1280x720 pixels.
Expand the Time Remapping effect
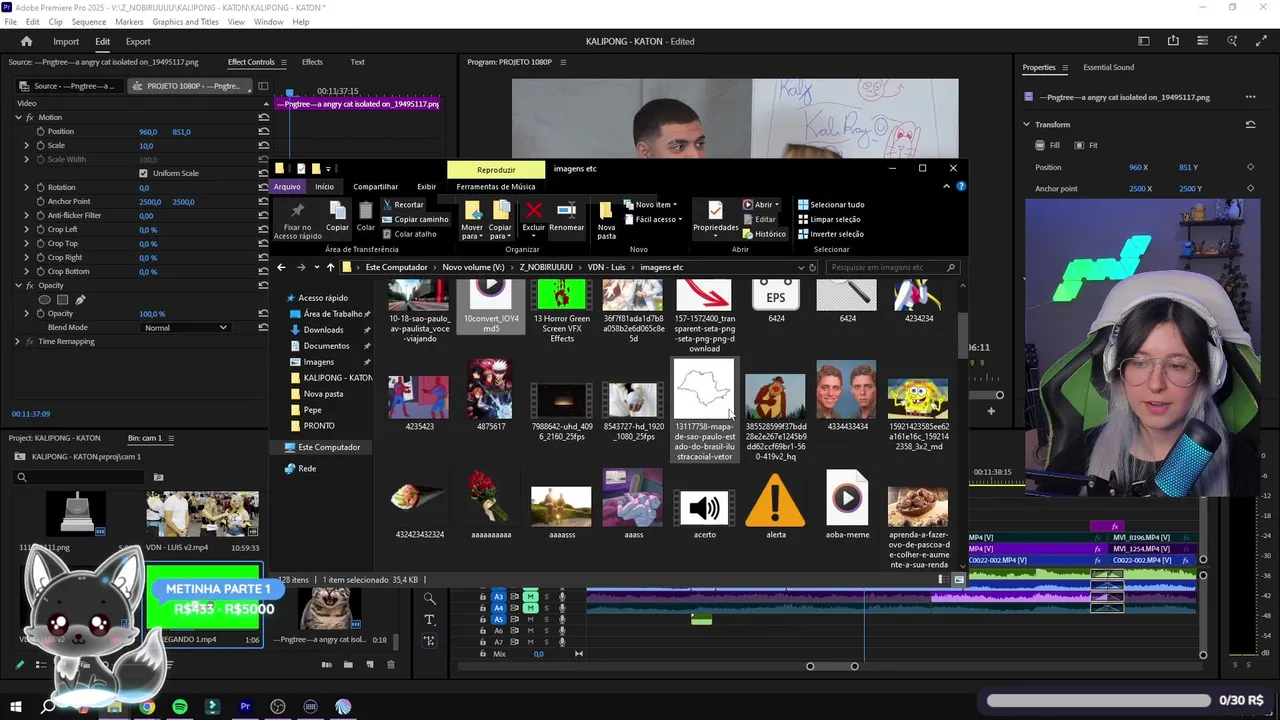[17, 341]
